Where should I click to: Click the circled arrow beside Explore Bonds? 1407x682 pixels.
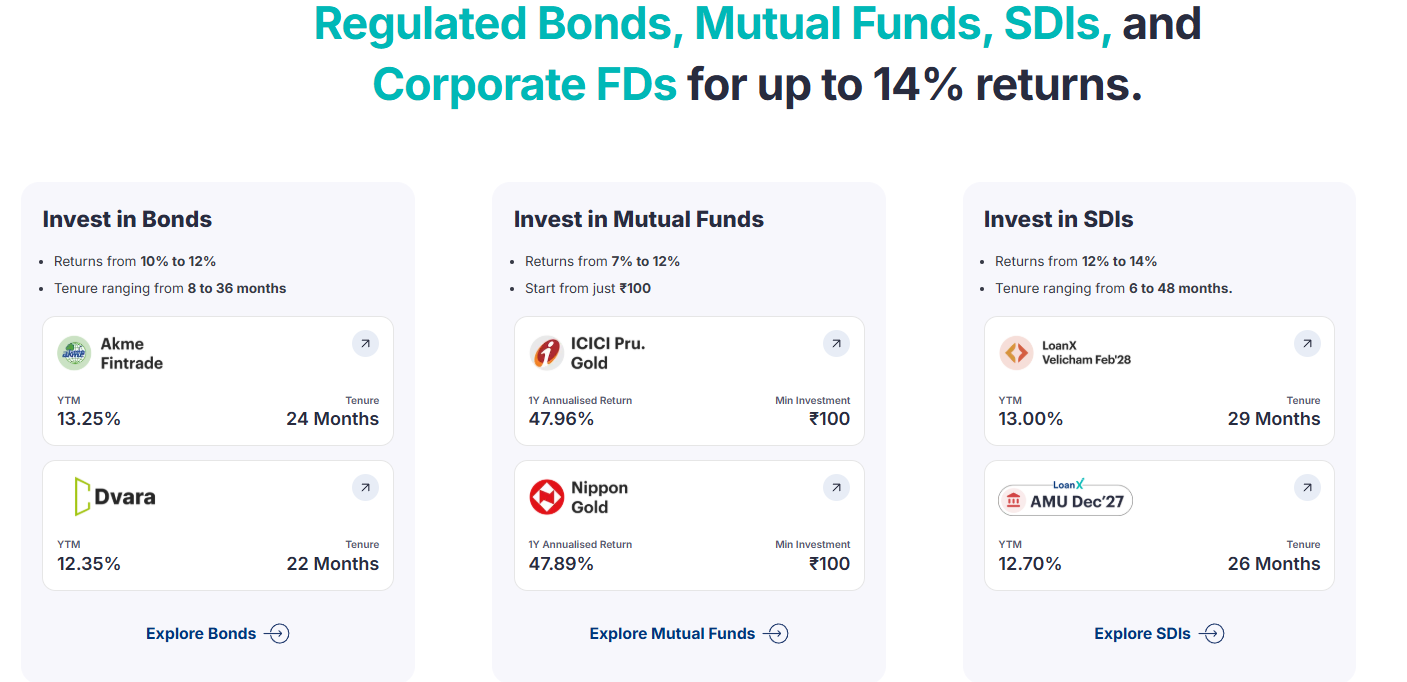(277, 633)
